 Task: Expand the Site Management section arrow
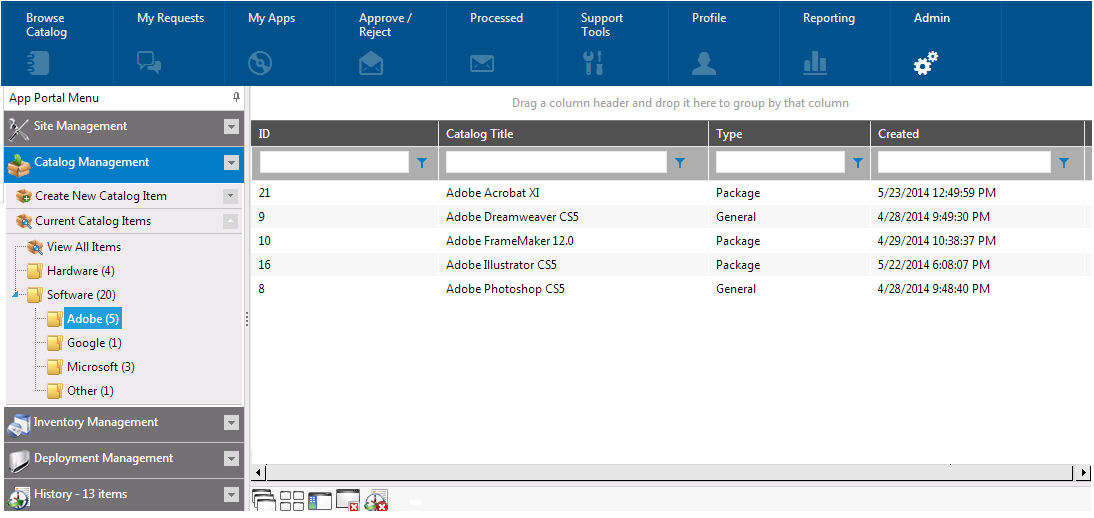(x=231, y=127)
